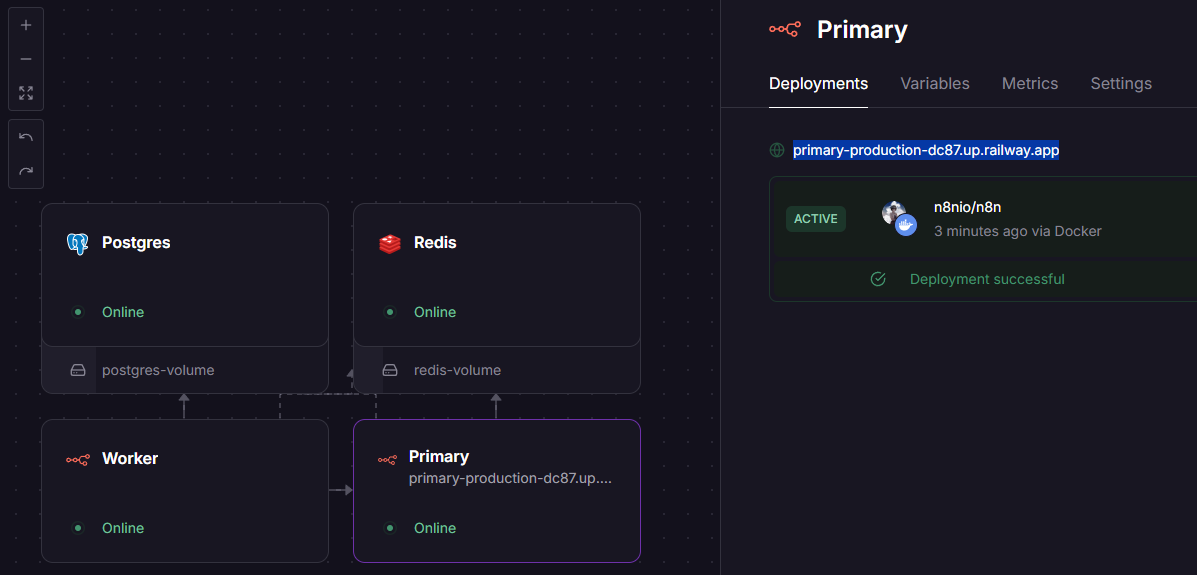Open the Settings tab

coord(1121,83)
